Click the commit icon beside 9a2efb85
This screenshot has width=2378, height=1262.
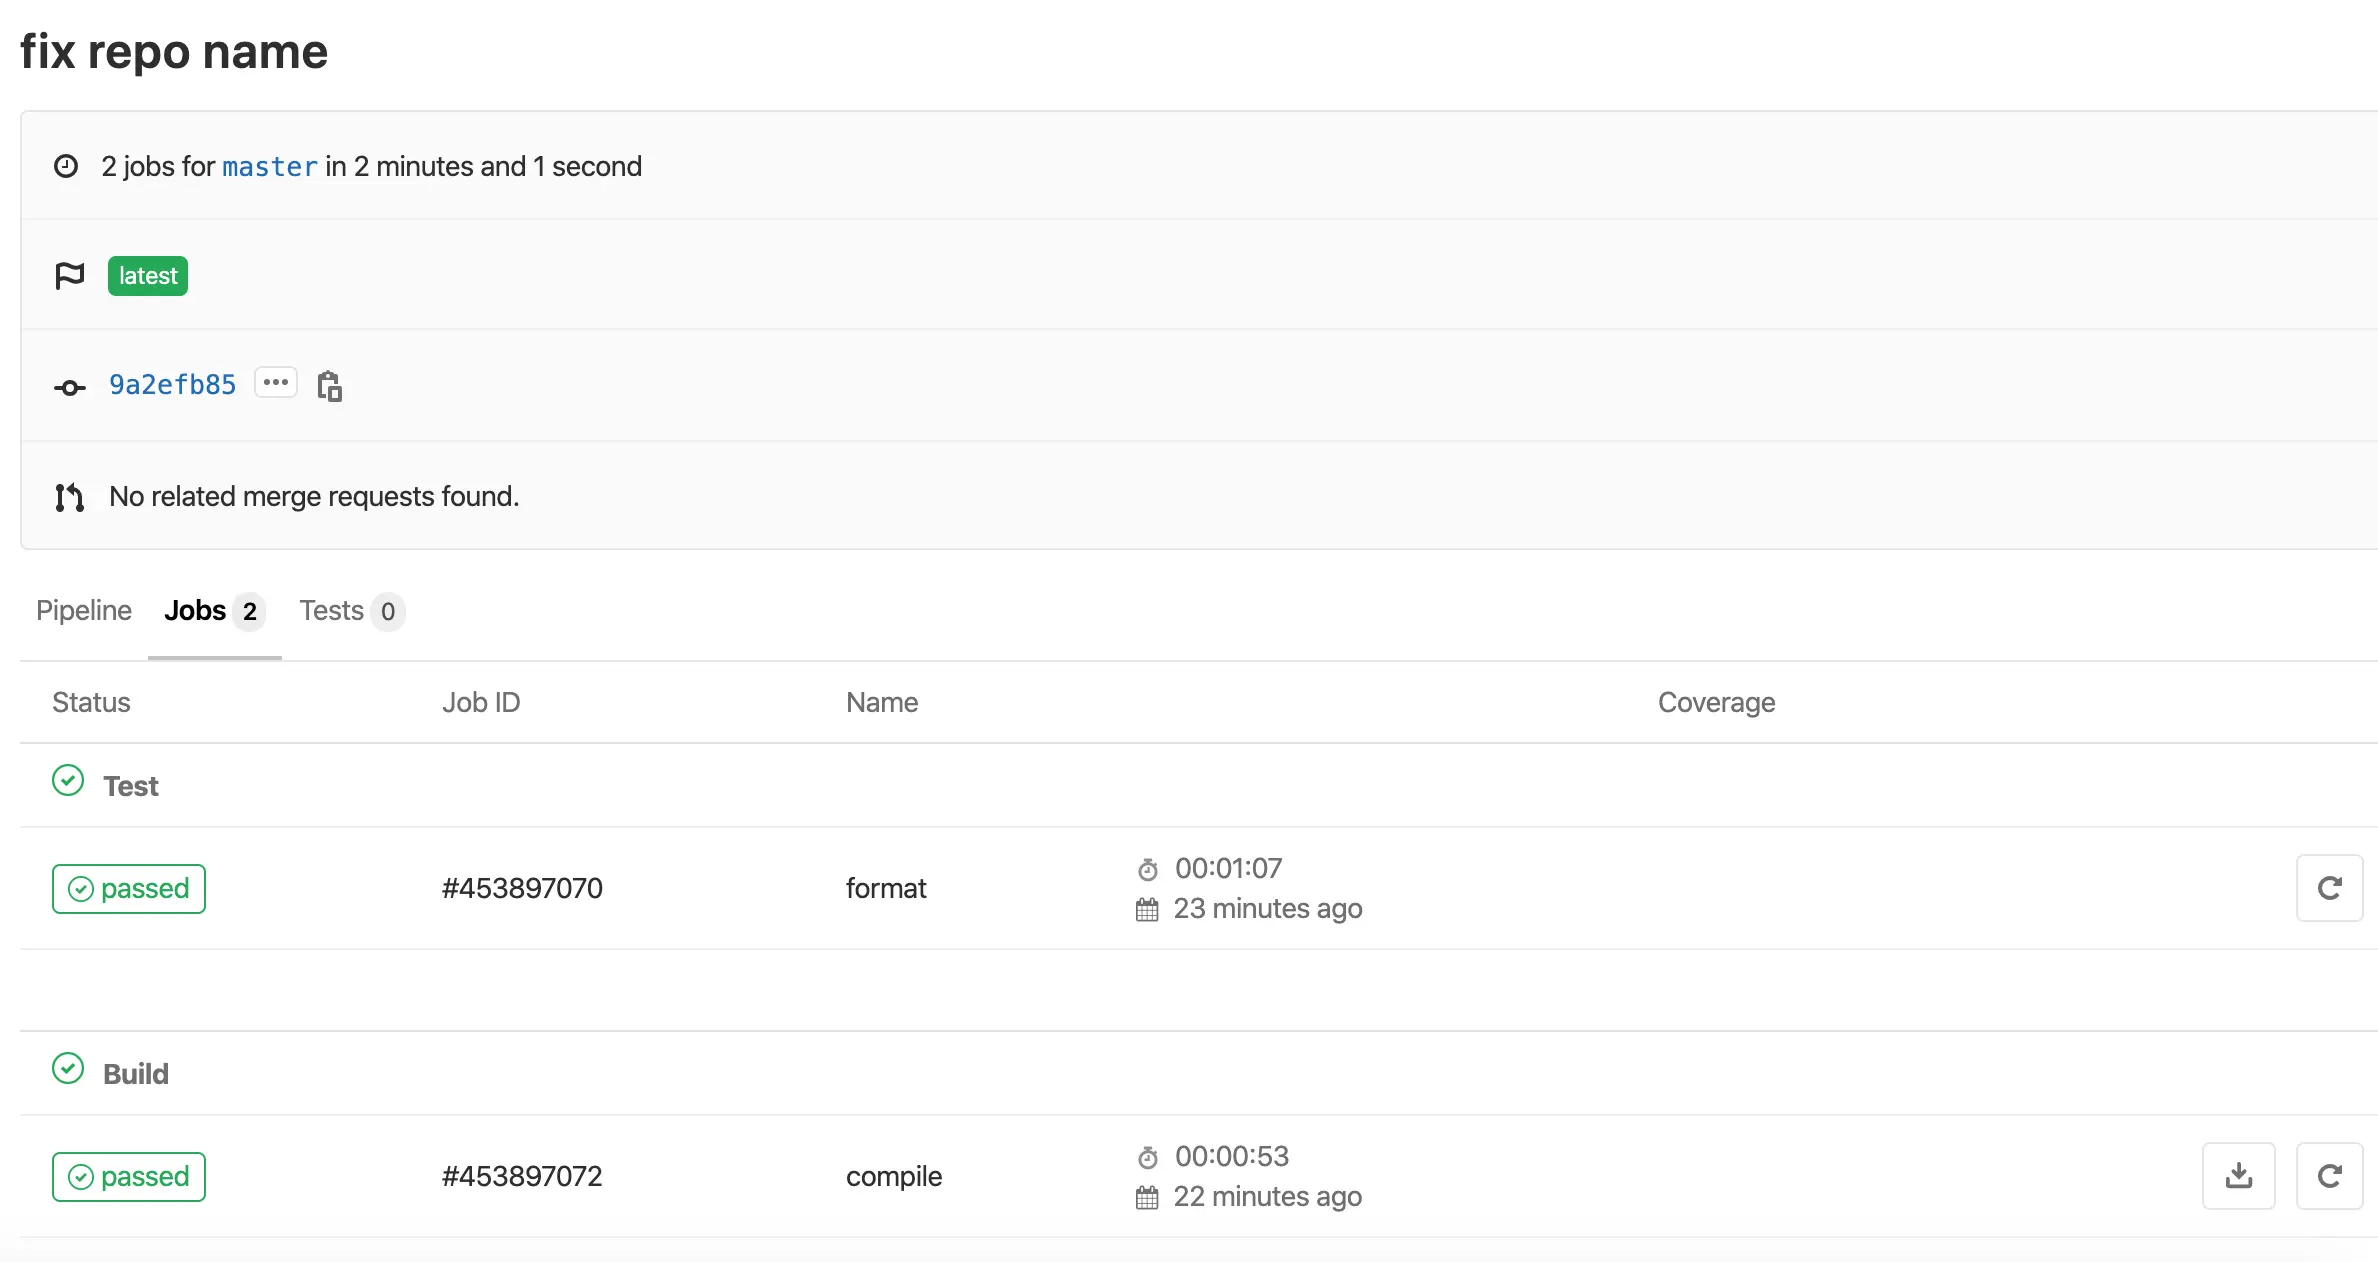[x=69, y=387]
